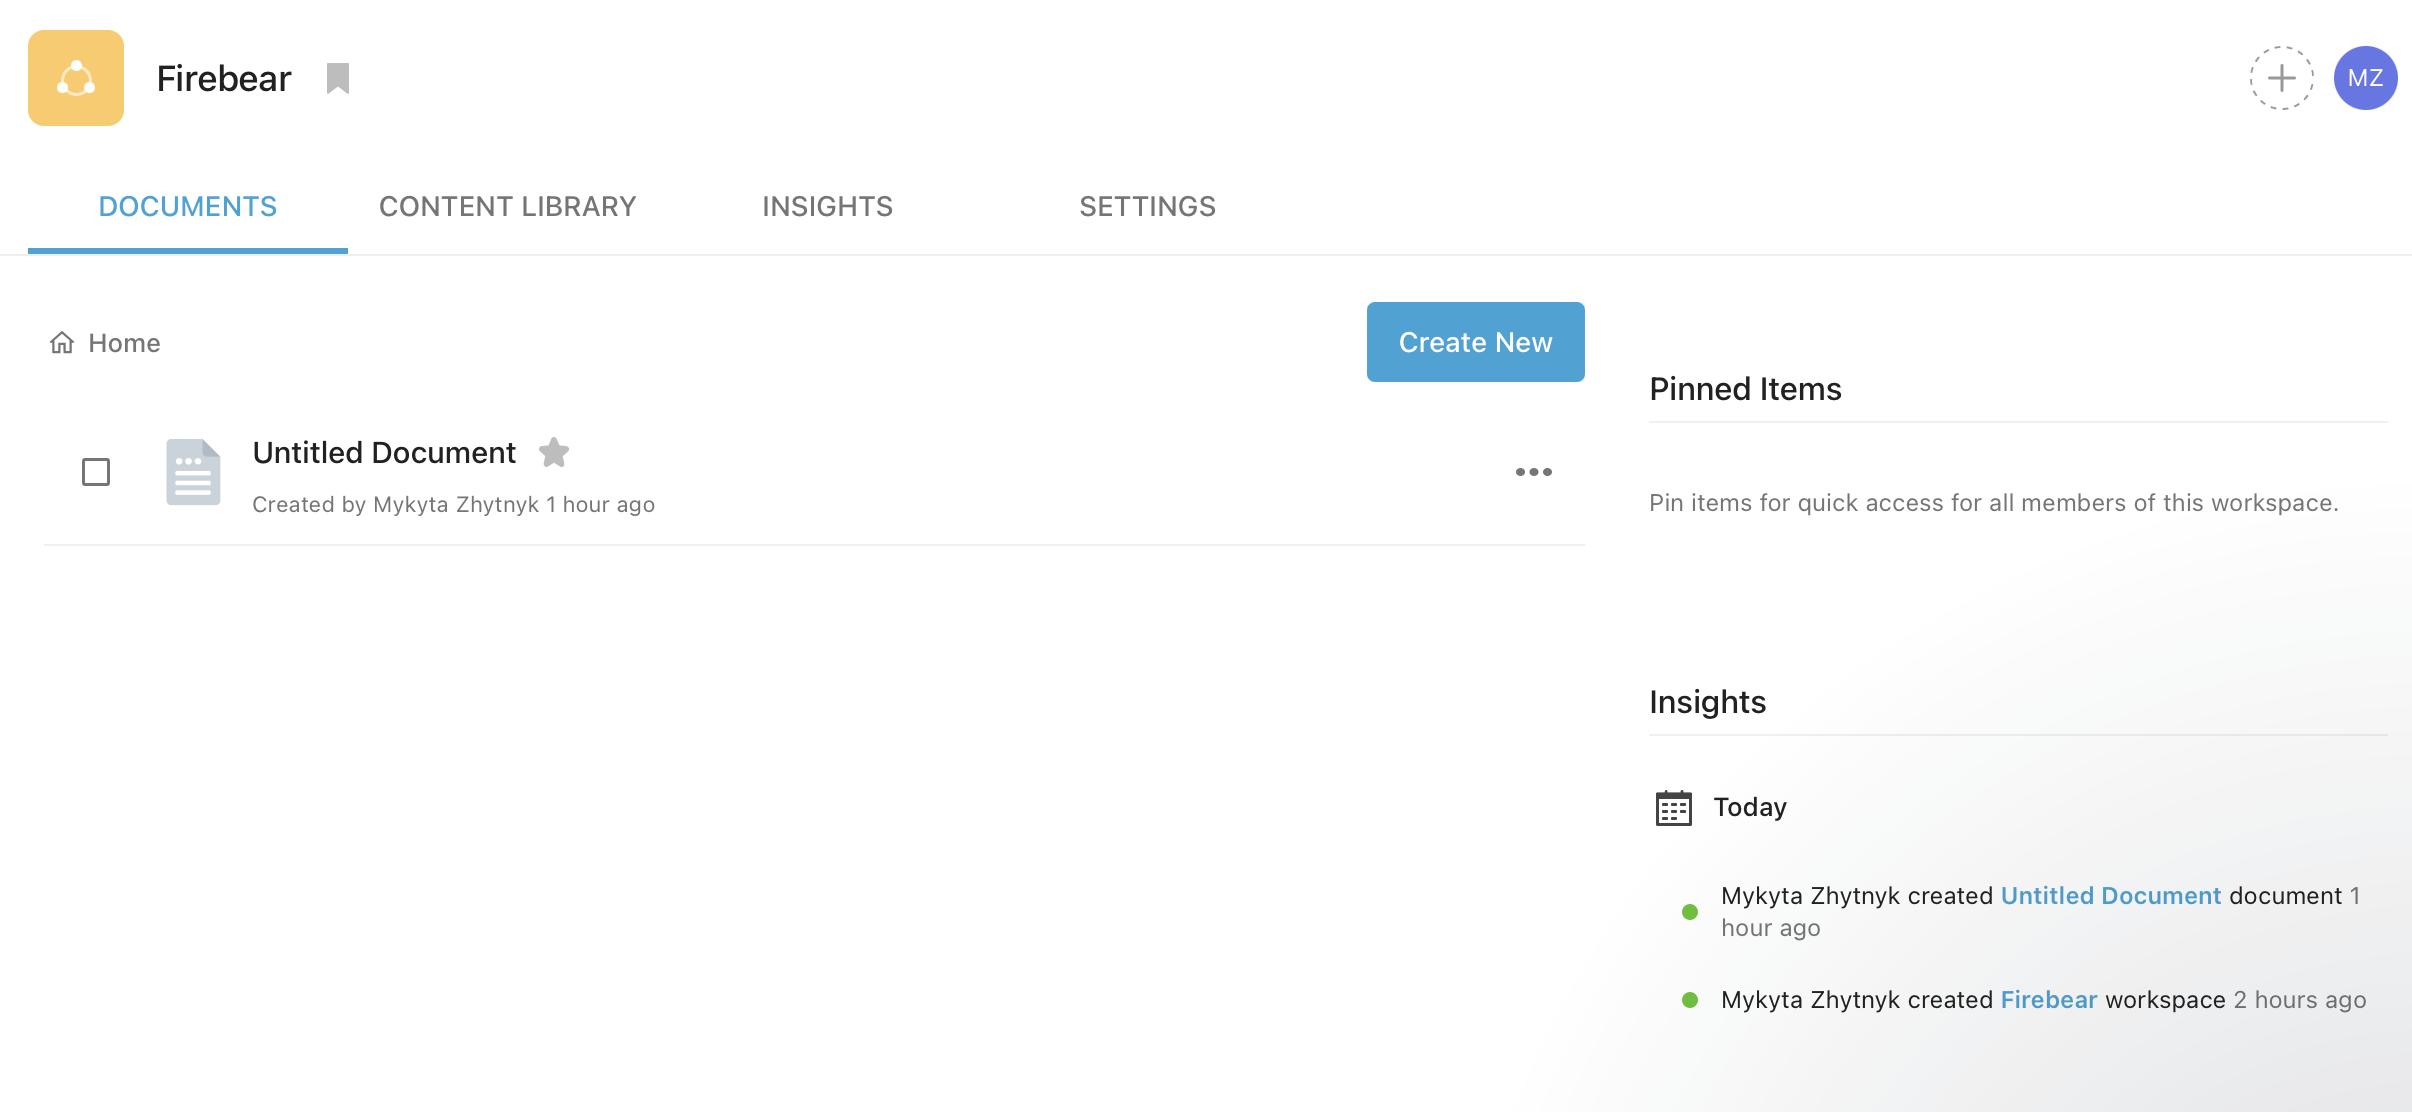This screenshot has width=2412, height=1112.
Task: Go to the Settings tab
Action: [x=1148, y=206]
